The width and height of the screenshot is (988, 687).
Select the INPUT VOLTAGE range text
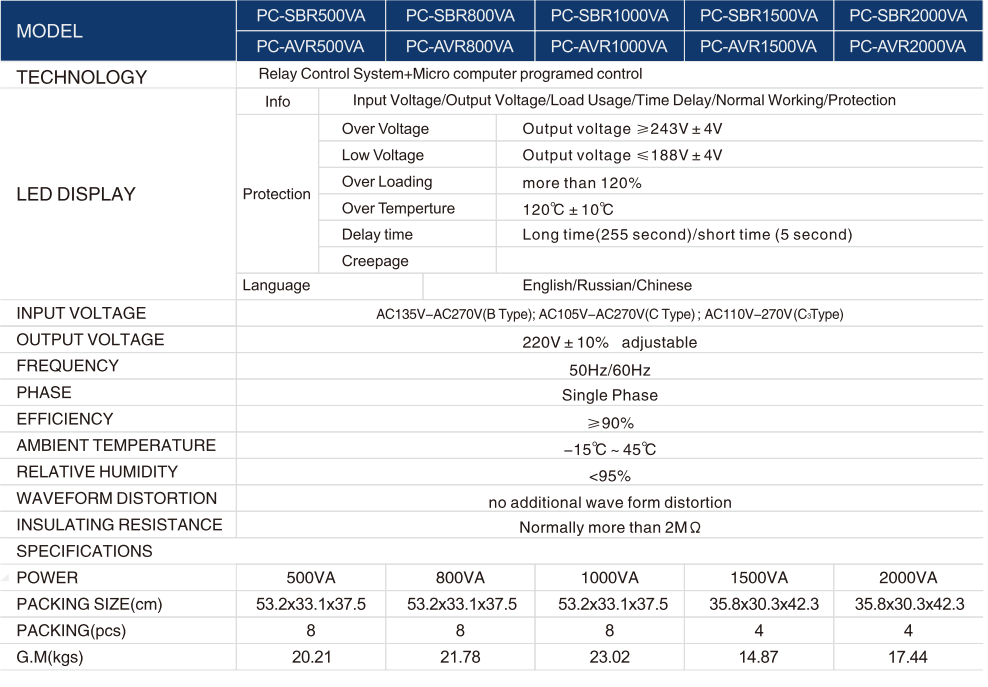(609, 314)
